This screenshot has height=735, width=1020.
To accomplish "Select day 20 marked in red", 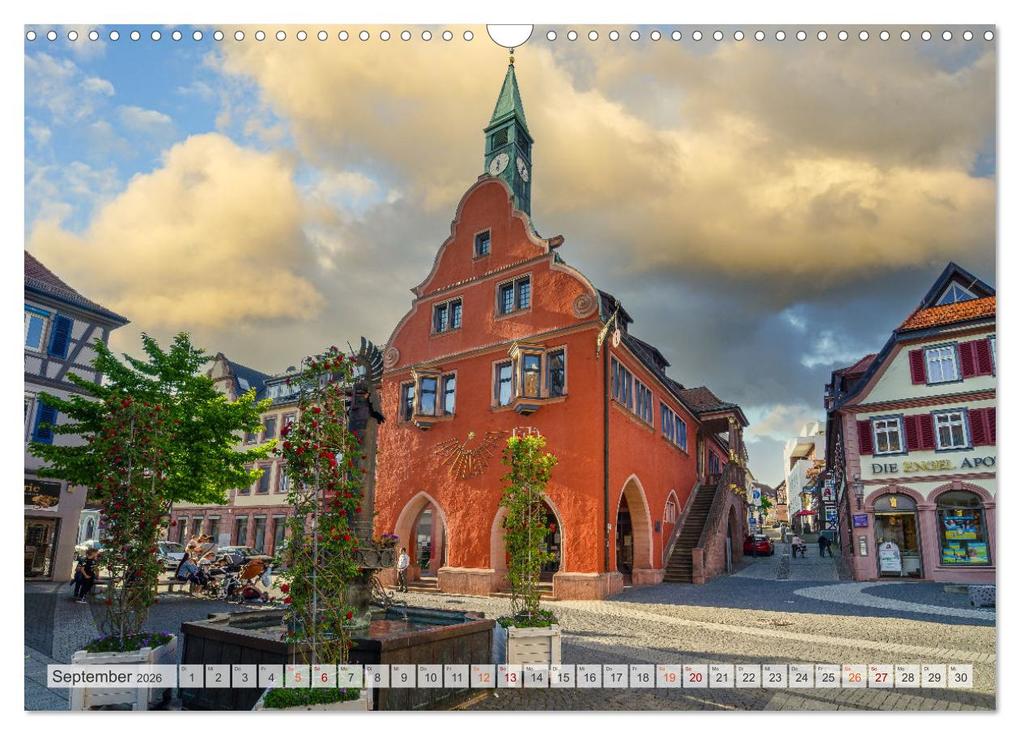I will 695,676.
